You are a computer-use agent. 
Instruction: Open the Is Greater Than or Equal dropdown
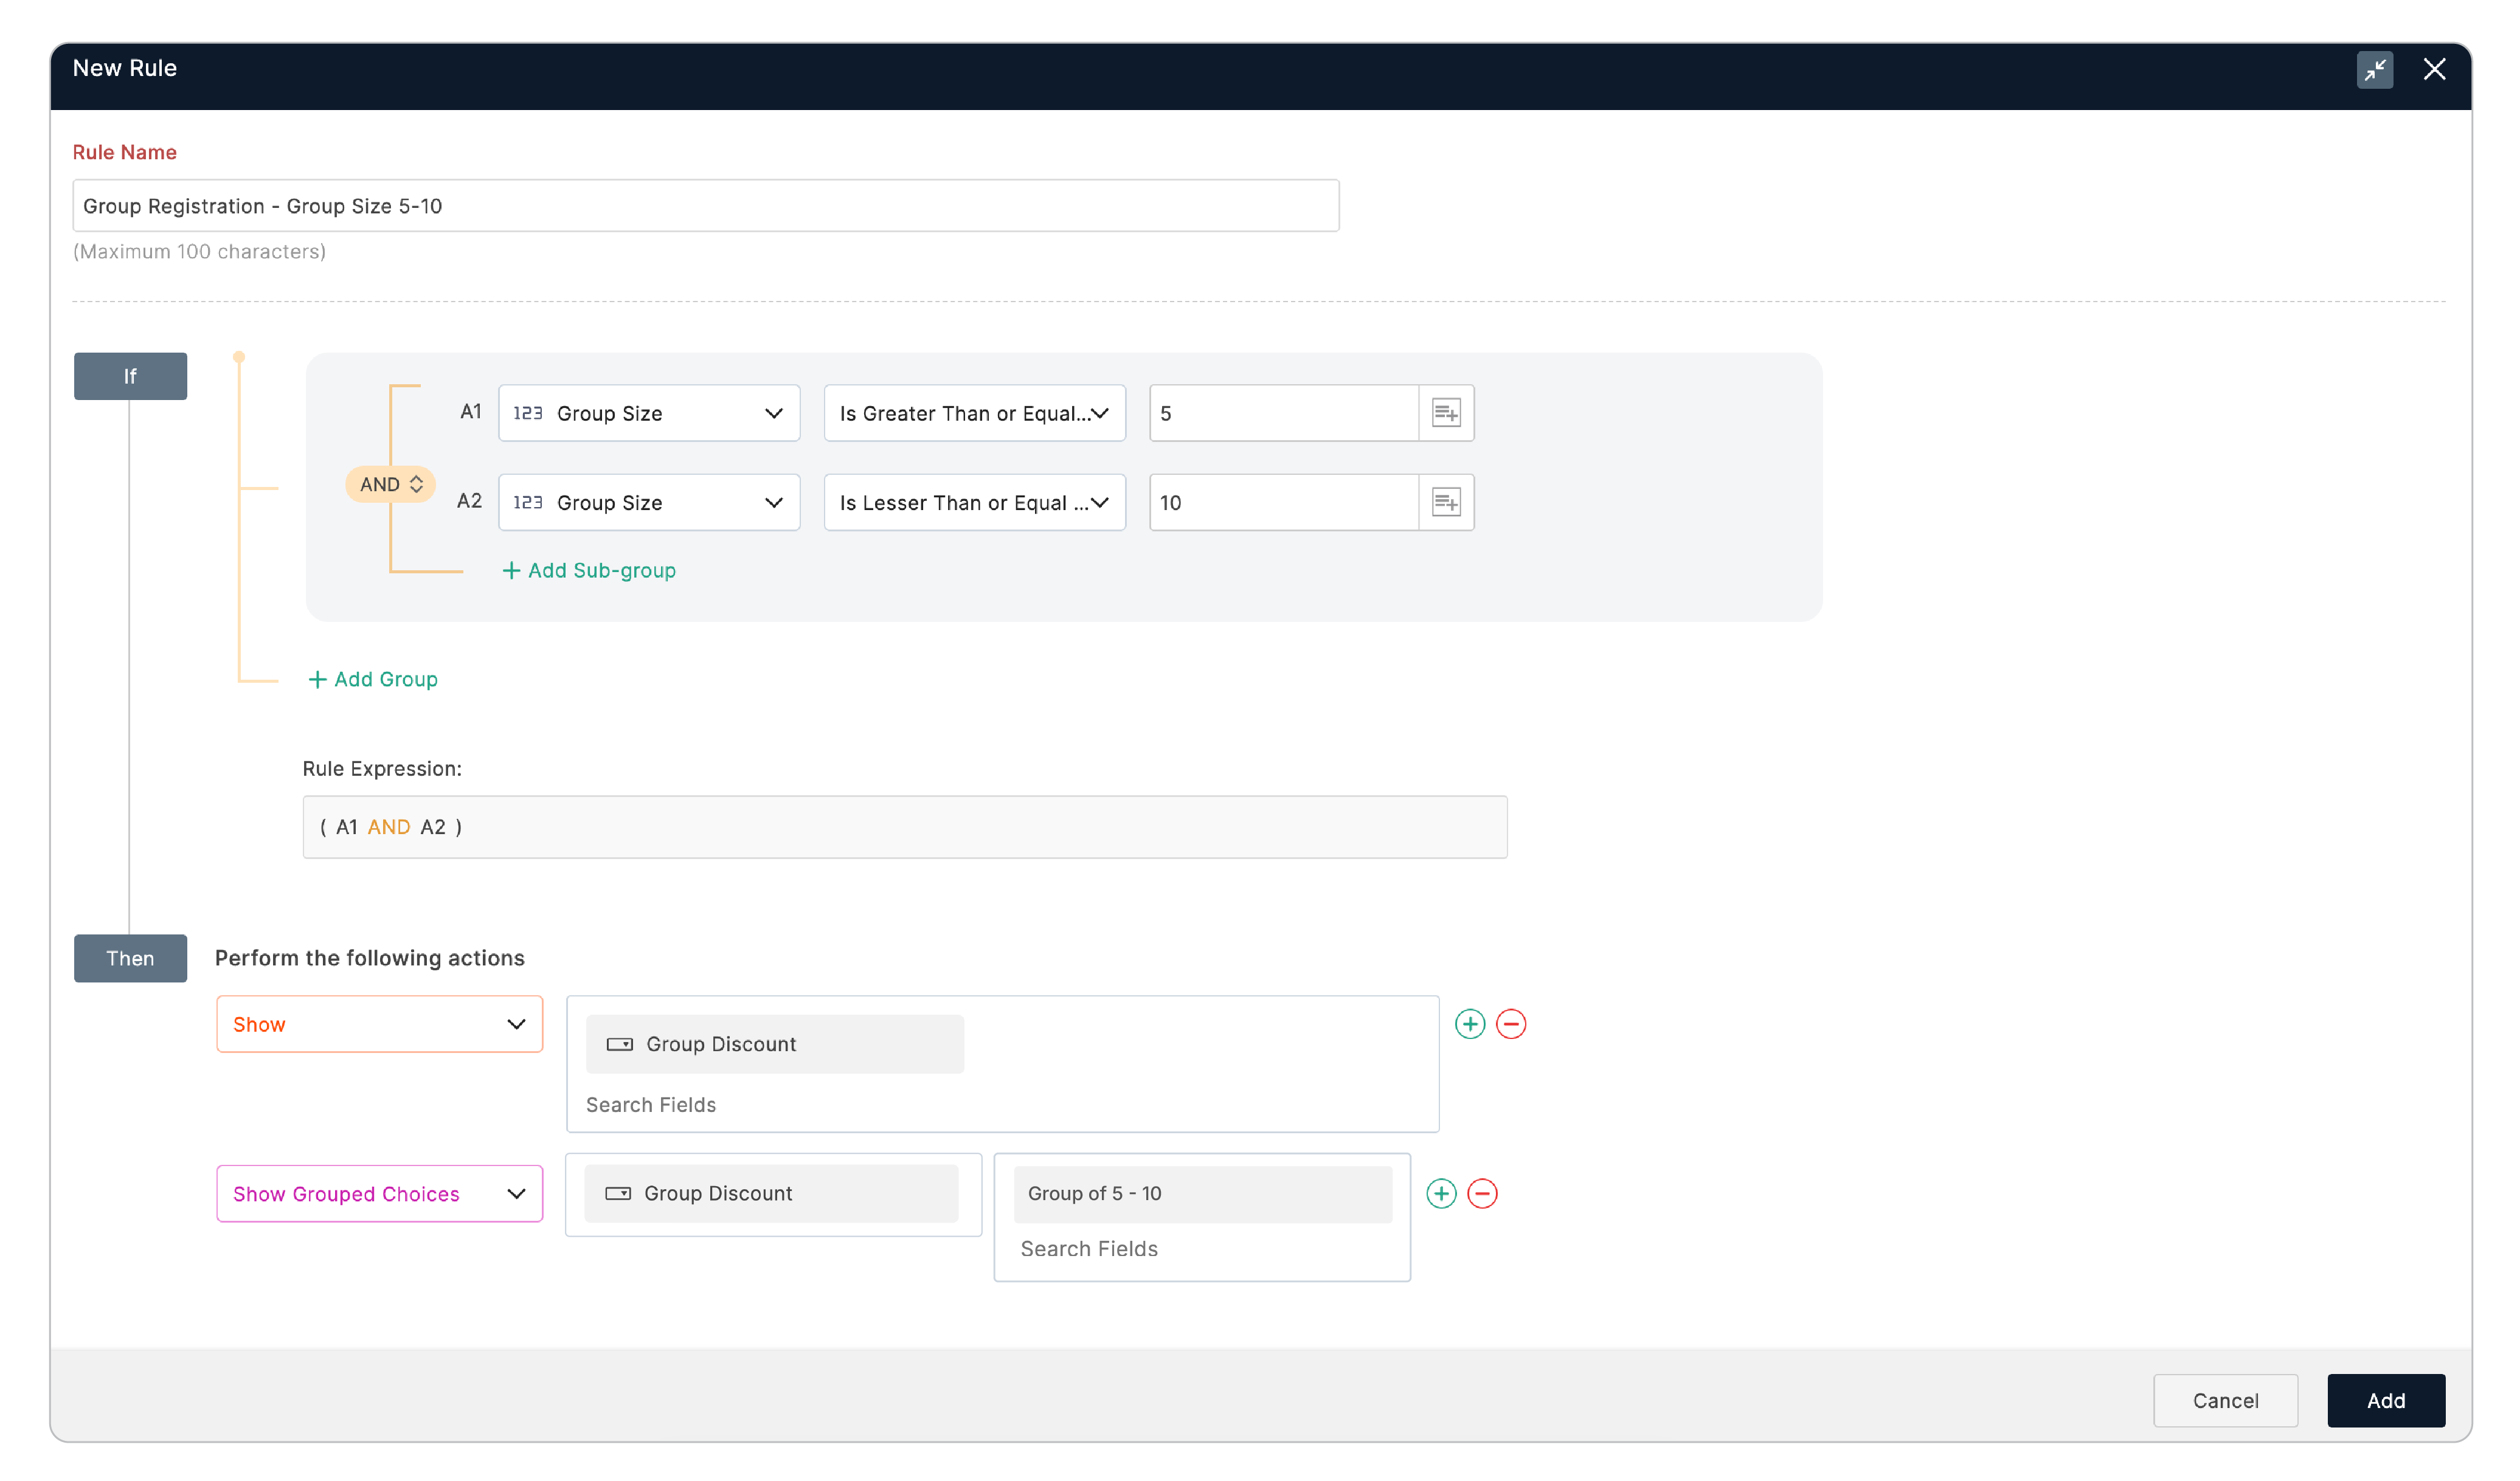pyautogui.click(x=974, y=413)
